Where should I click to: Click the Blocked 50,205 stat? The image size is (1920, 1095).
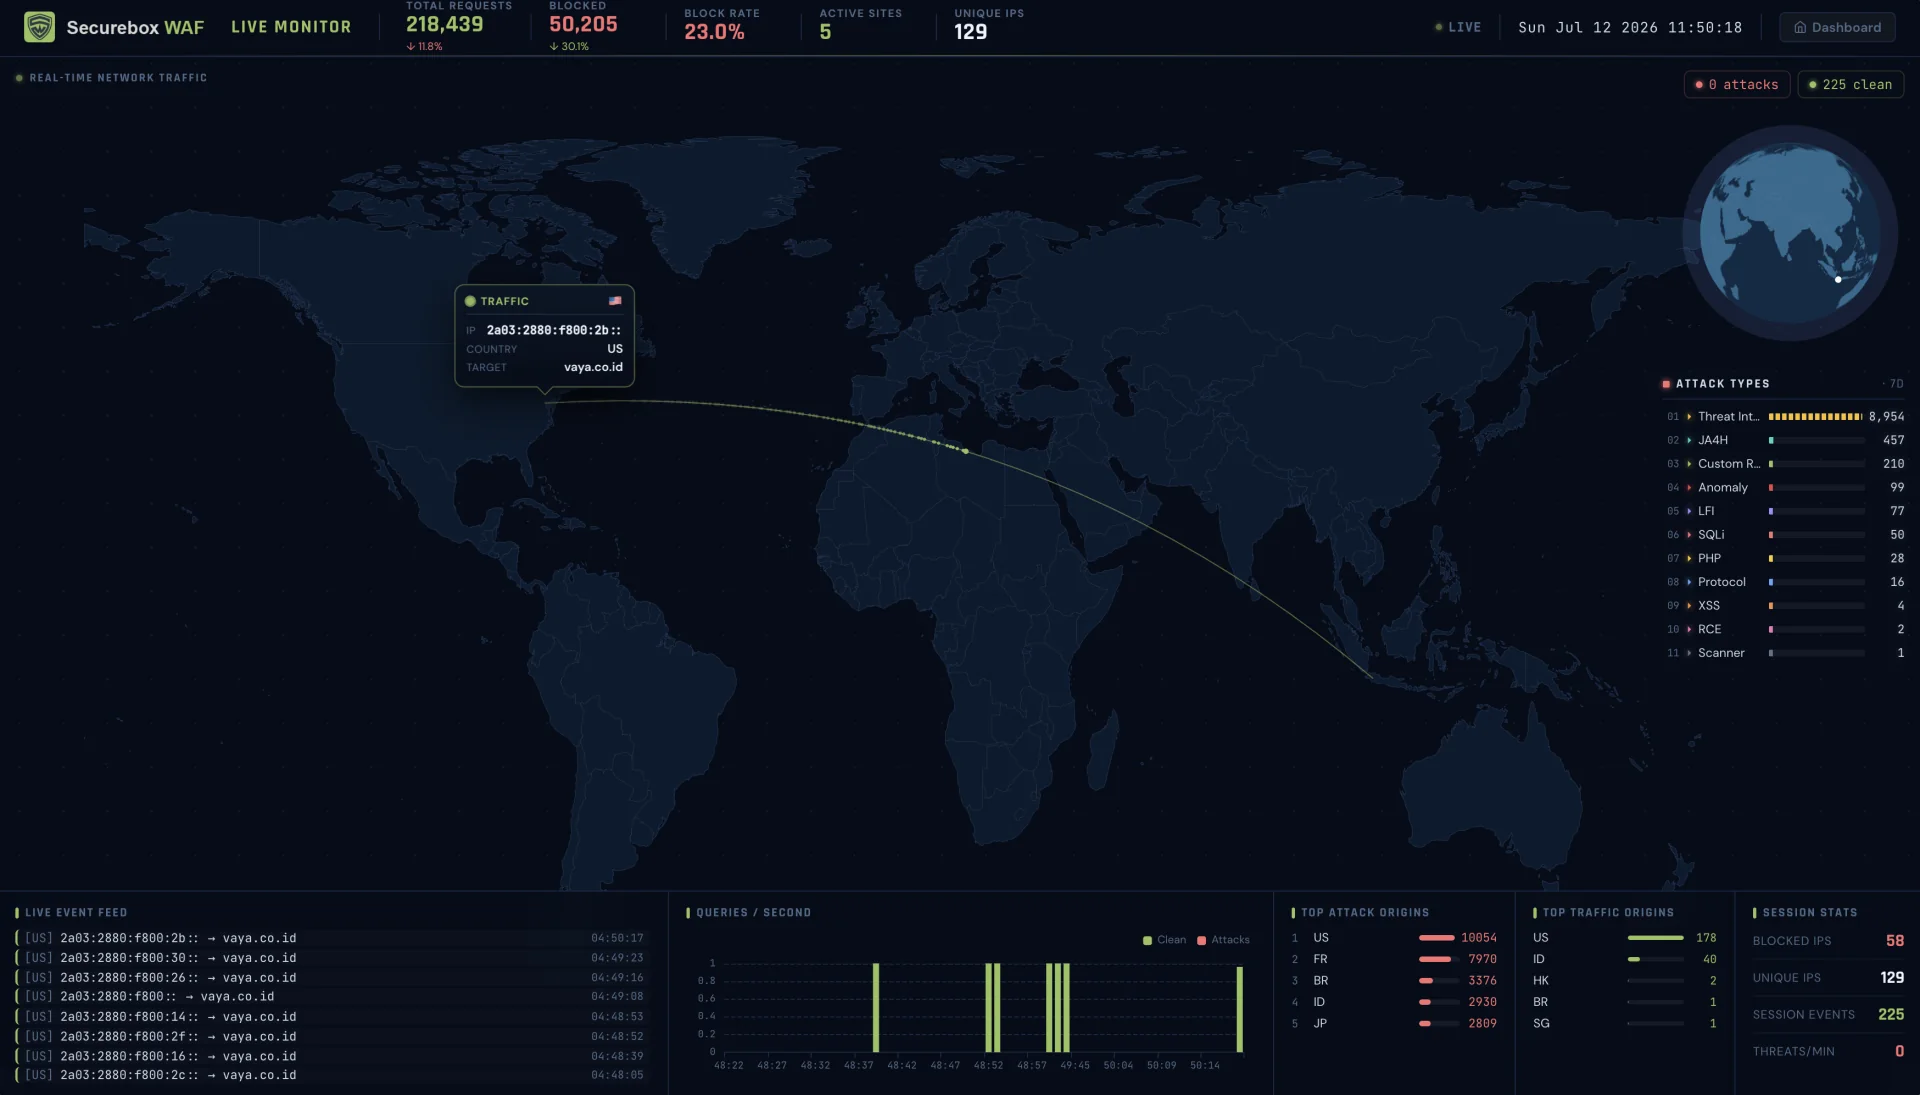click(583, 26)
